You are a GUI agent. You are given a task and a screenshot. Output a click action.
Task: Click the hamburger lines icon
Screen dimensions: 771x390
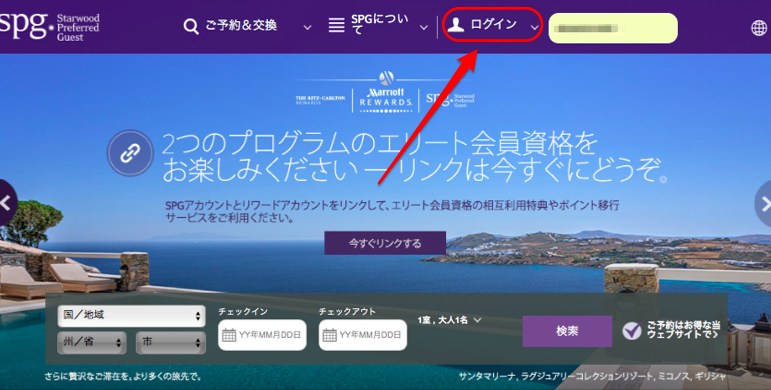point(336,26)
